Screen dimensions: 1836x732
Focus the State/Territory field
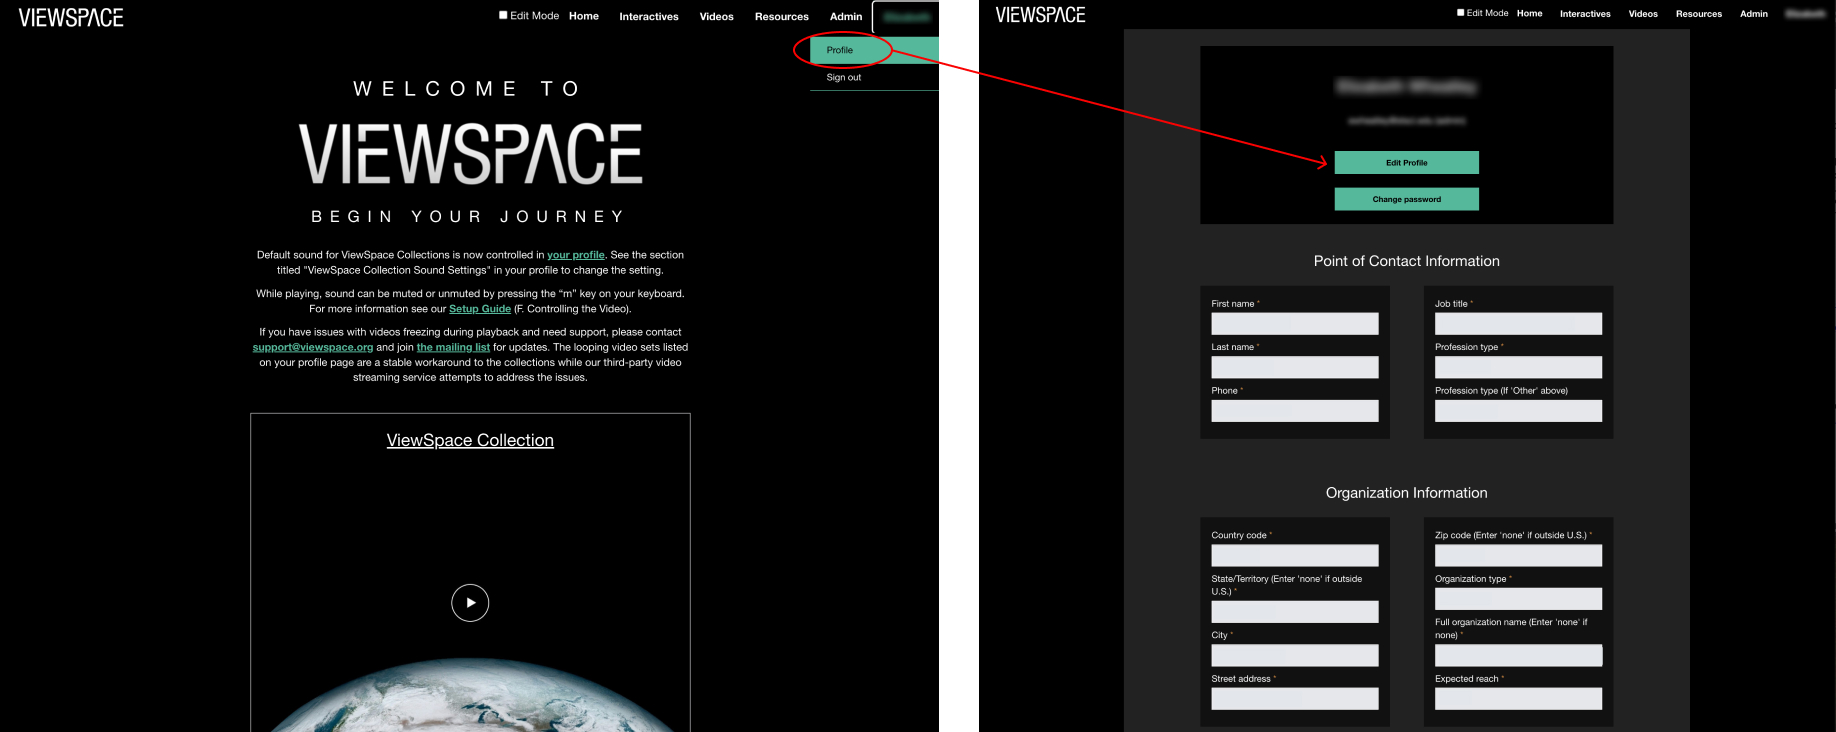[x=1295, y=612]
